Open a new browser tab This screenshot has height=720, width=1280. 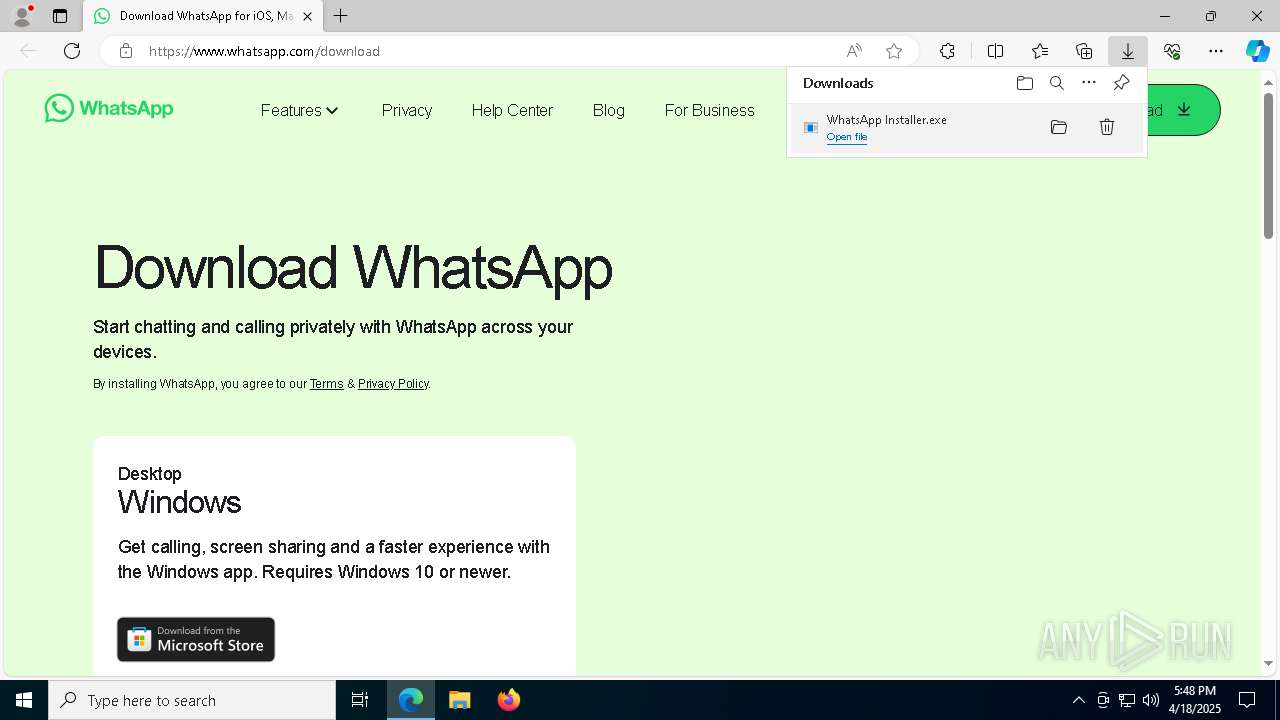pyautogui.click(x=341, y=16)
